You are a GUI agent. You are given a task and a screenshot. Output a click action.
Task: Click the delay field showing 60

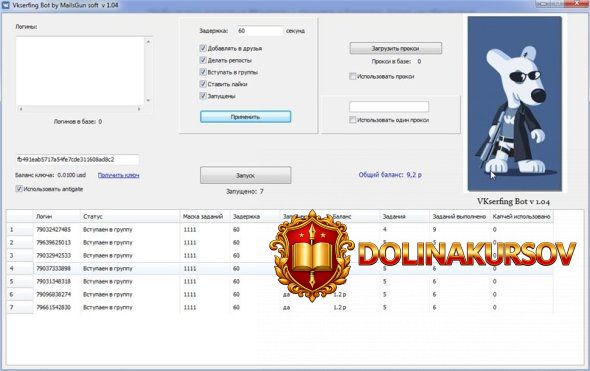pos(260,31)
